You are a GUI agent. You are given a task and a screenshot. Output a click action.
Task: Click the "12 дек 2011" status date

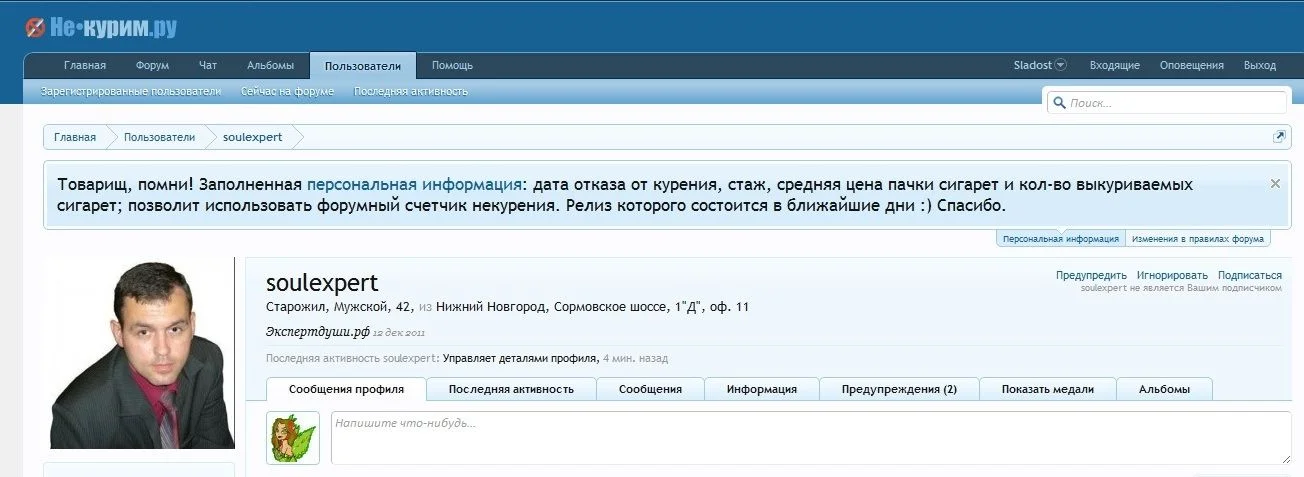tap(399, 332)
